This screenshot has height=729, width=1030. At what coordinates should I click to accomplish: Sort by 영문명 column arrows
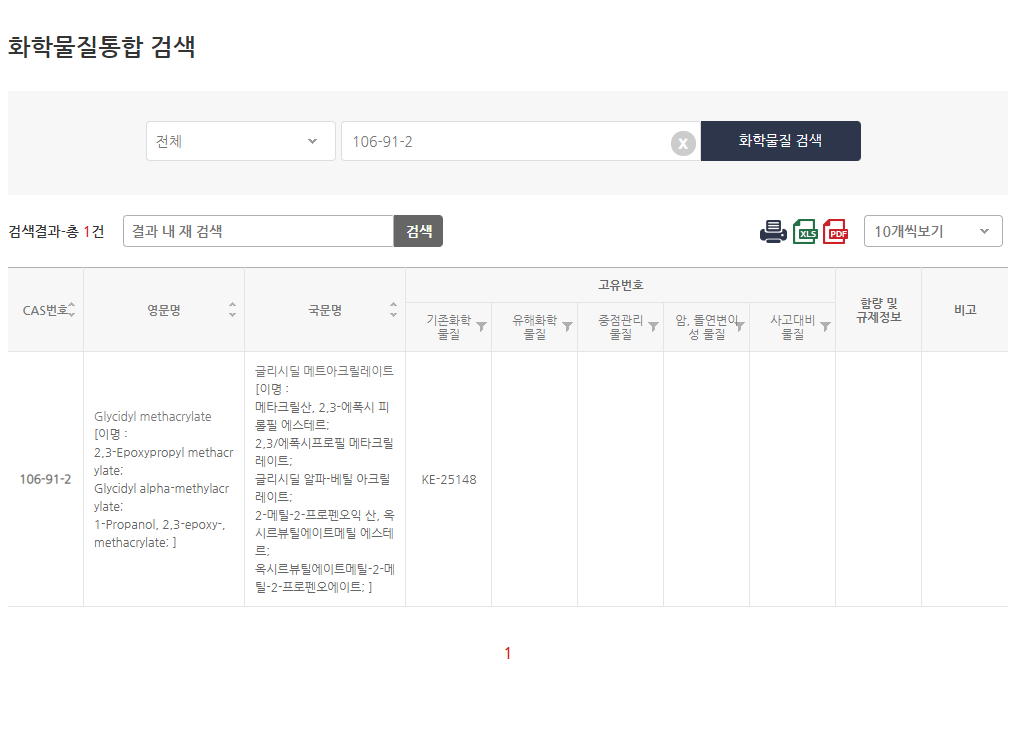point(232,309)
